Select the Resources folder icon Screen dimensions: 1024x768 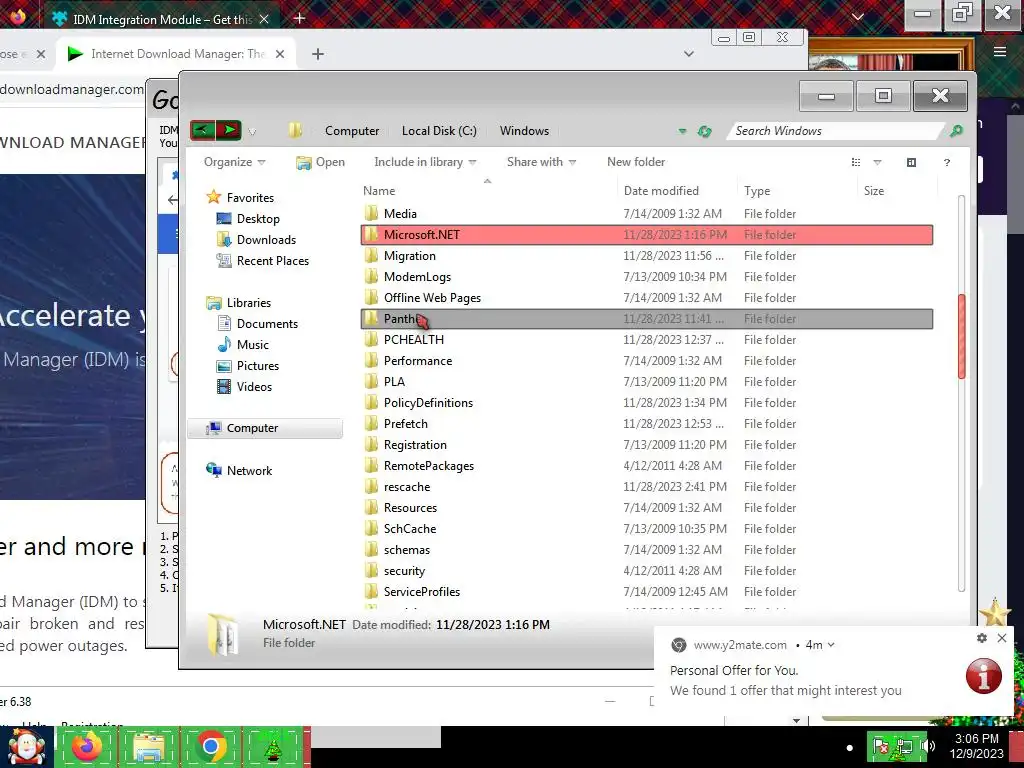coord(371,507)
